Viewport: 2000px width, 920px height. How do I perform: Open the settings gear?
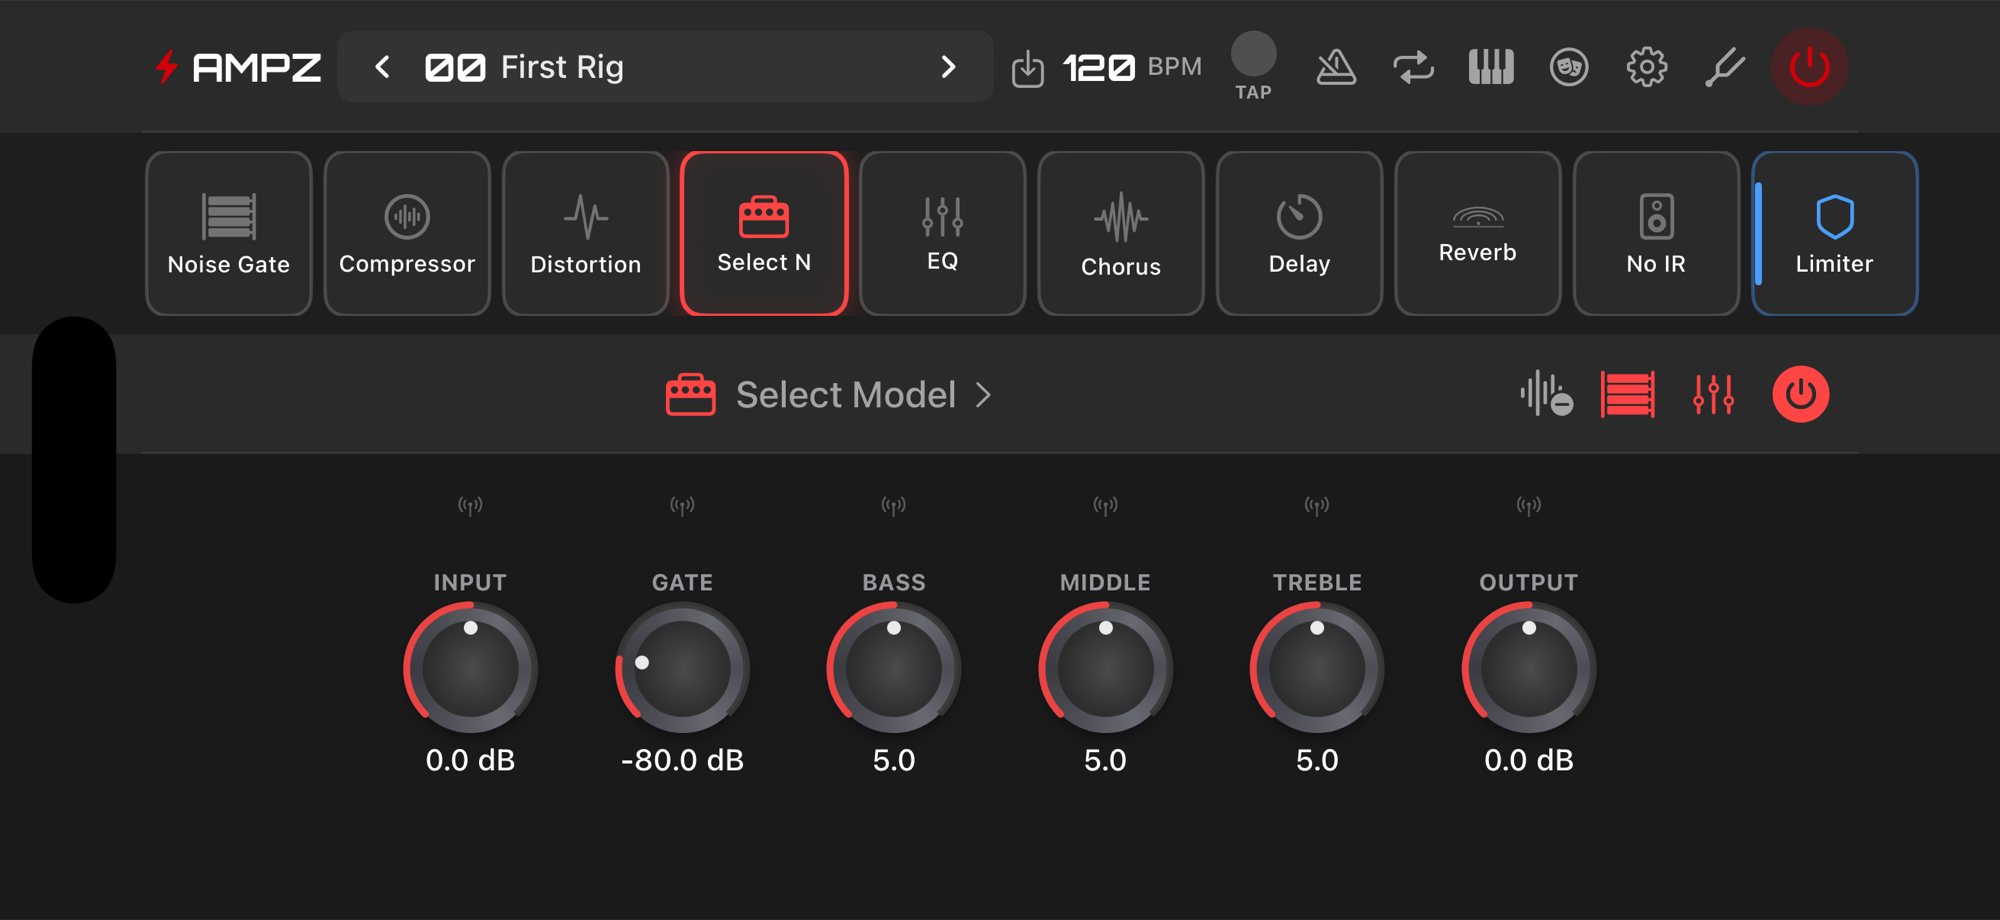coord(1646,67)
